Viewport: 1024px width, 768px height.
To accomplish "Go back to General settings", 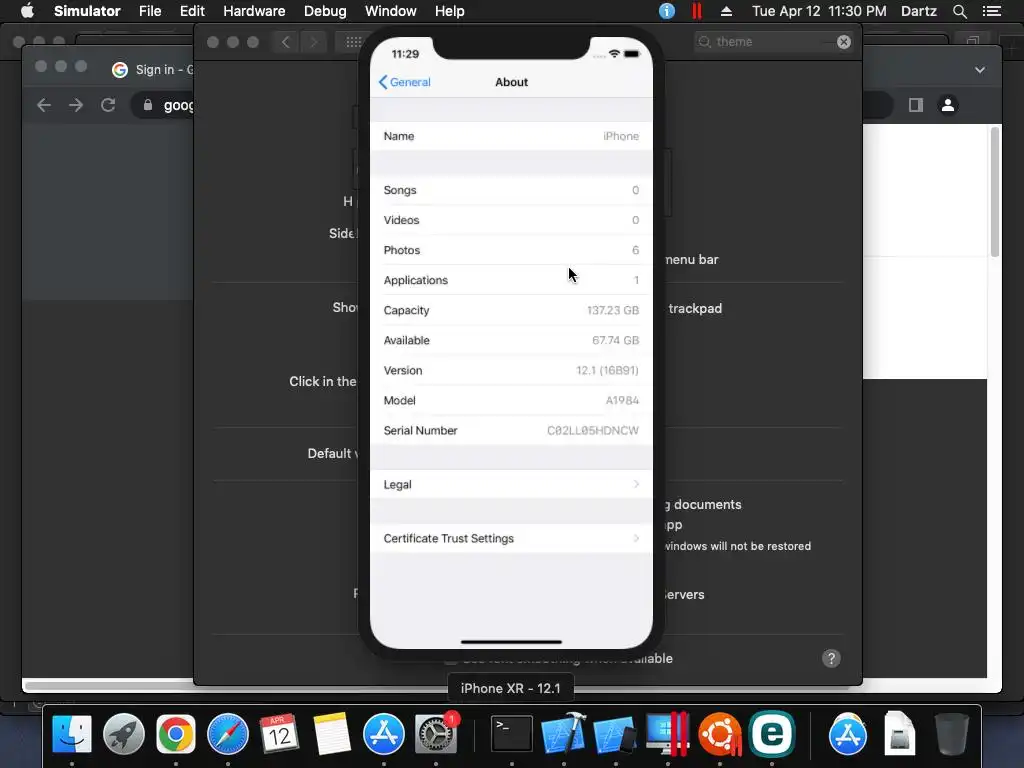I will (404, 82).
